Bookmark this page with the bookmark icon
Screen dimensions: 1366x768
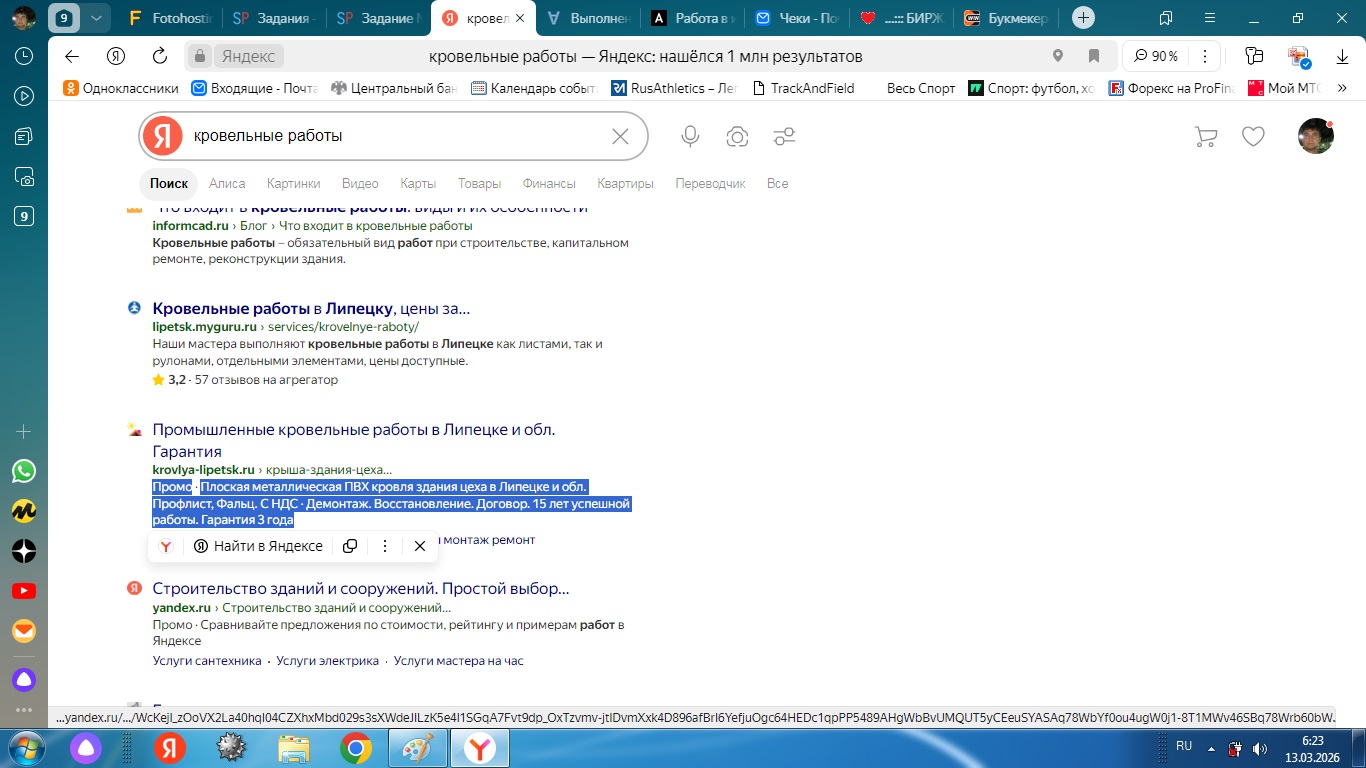pos(1094,56)
